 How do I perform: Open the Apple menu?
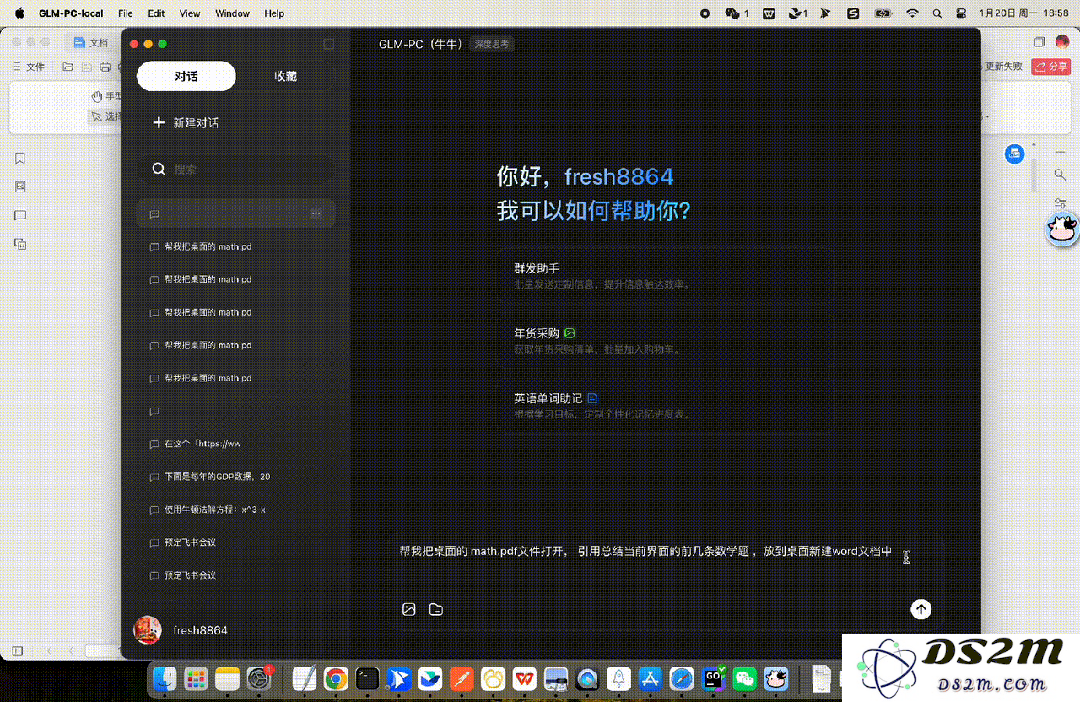(x=19, y=13)
